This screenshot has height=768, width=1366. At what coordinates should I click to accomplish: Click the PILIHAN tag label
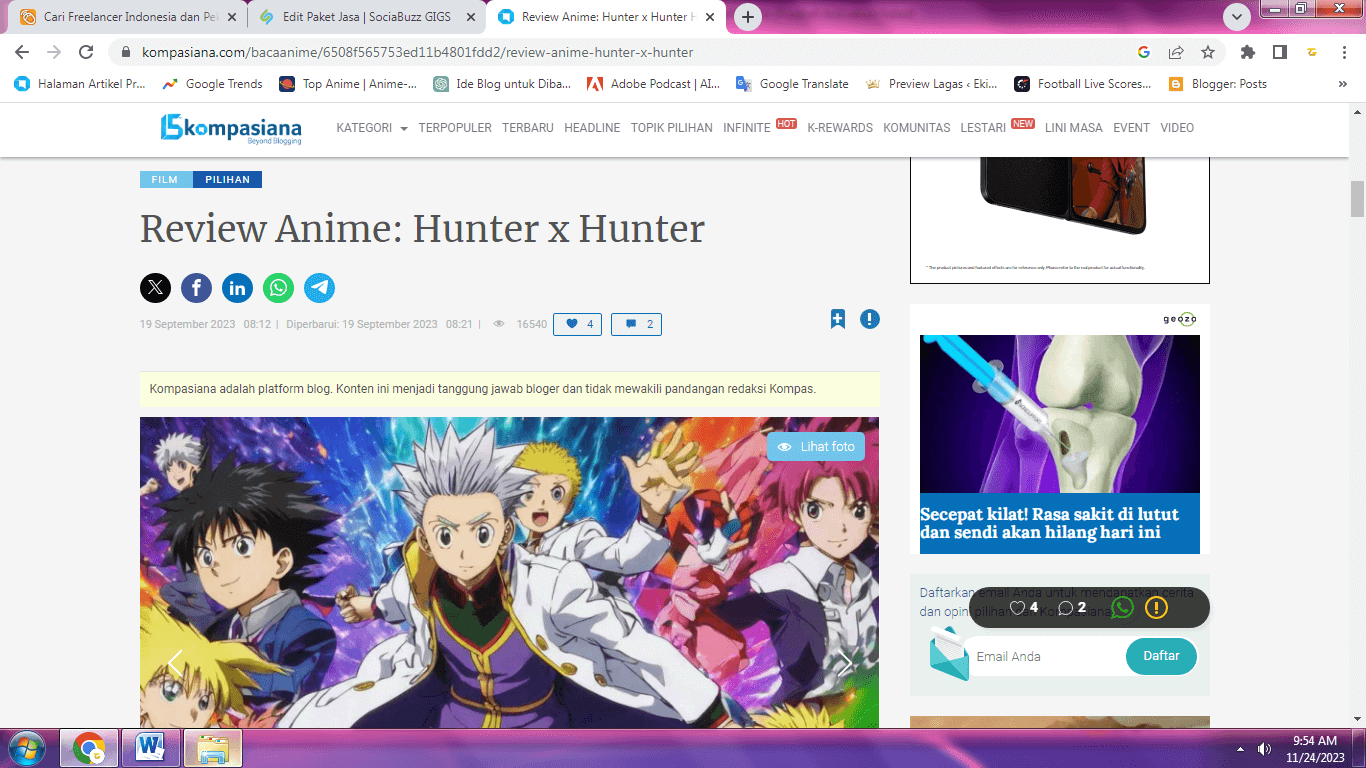point(227,180)
